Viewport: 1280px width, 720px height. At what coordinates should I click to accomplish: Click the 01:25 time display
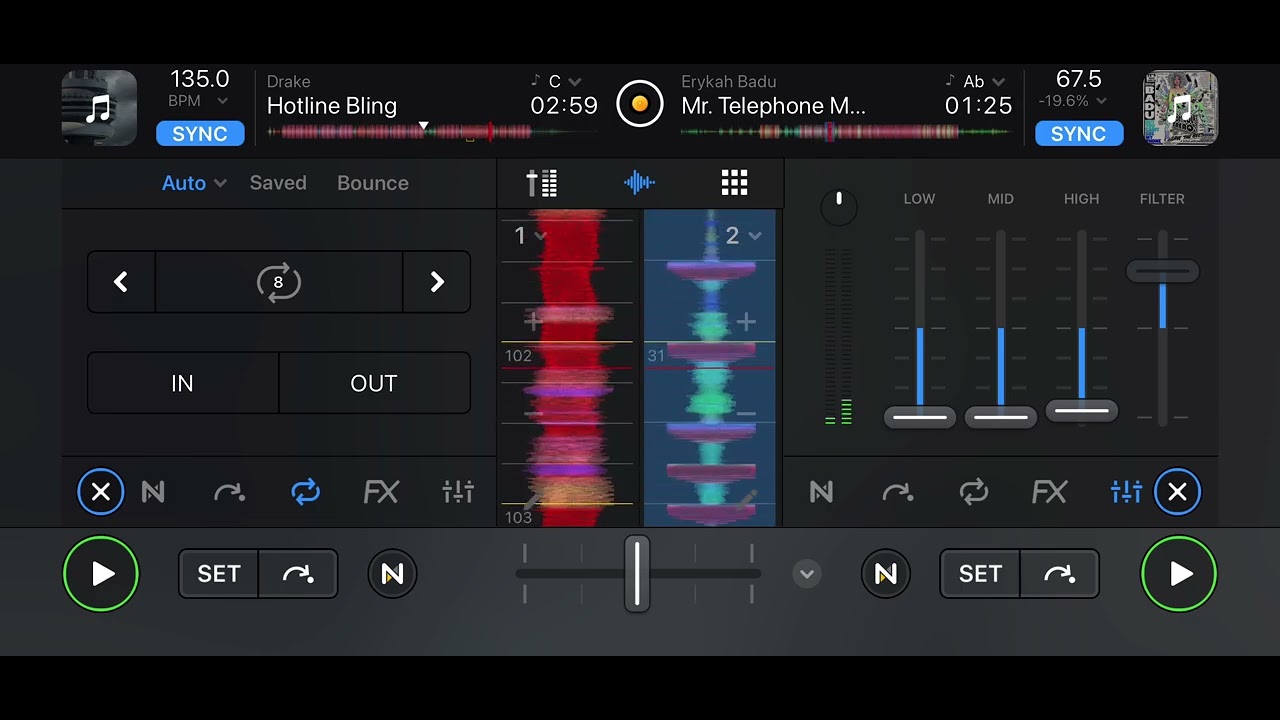click(x=978, y=106)
